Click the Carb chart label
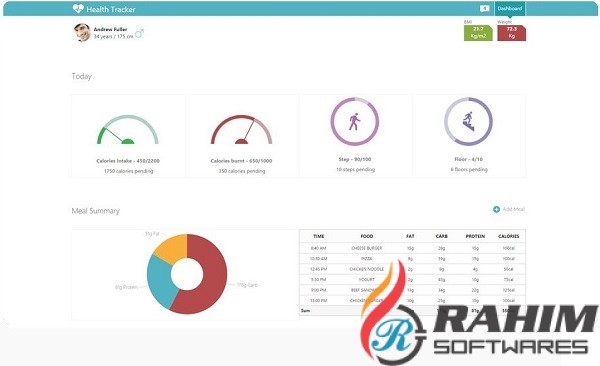Viewport: 600px width, 366px height. coord(248,285)
